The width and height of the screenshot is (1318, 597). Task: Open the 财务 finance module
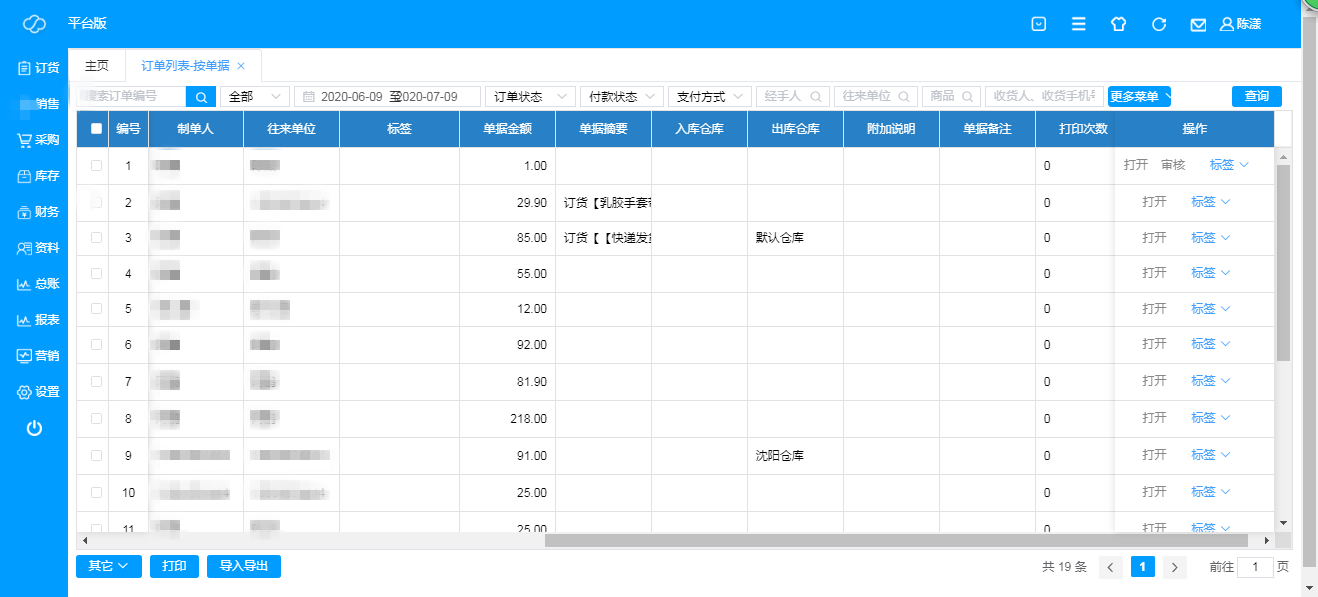point(38,212)
